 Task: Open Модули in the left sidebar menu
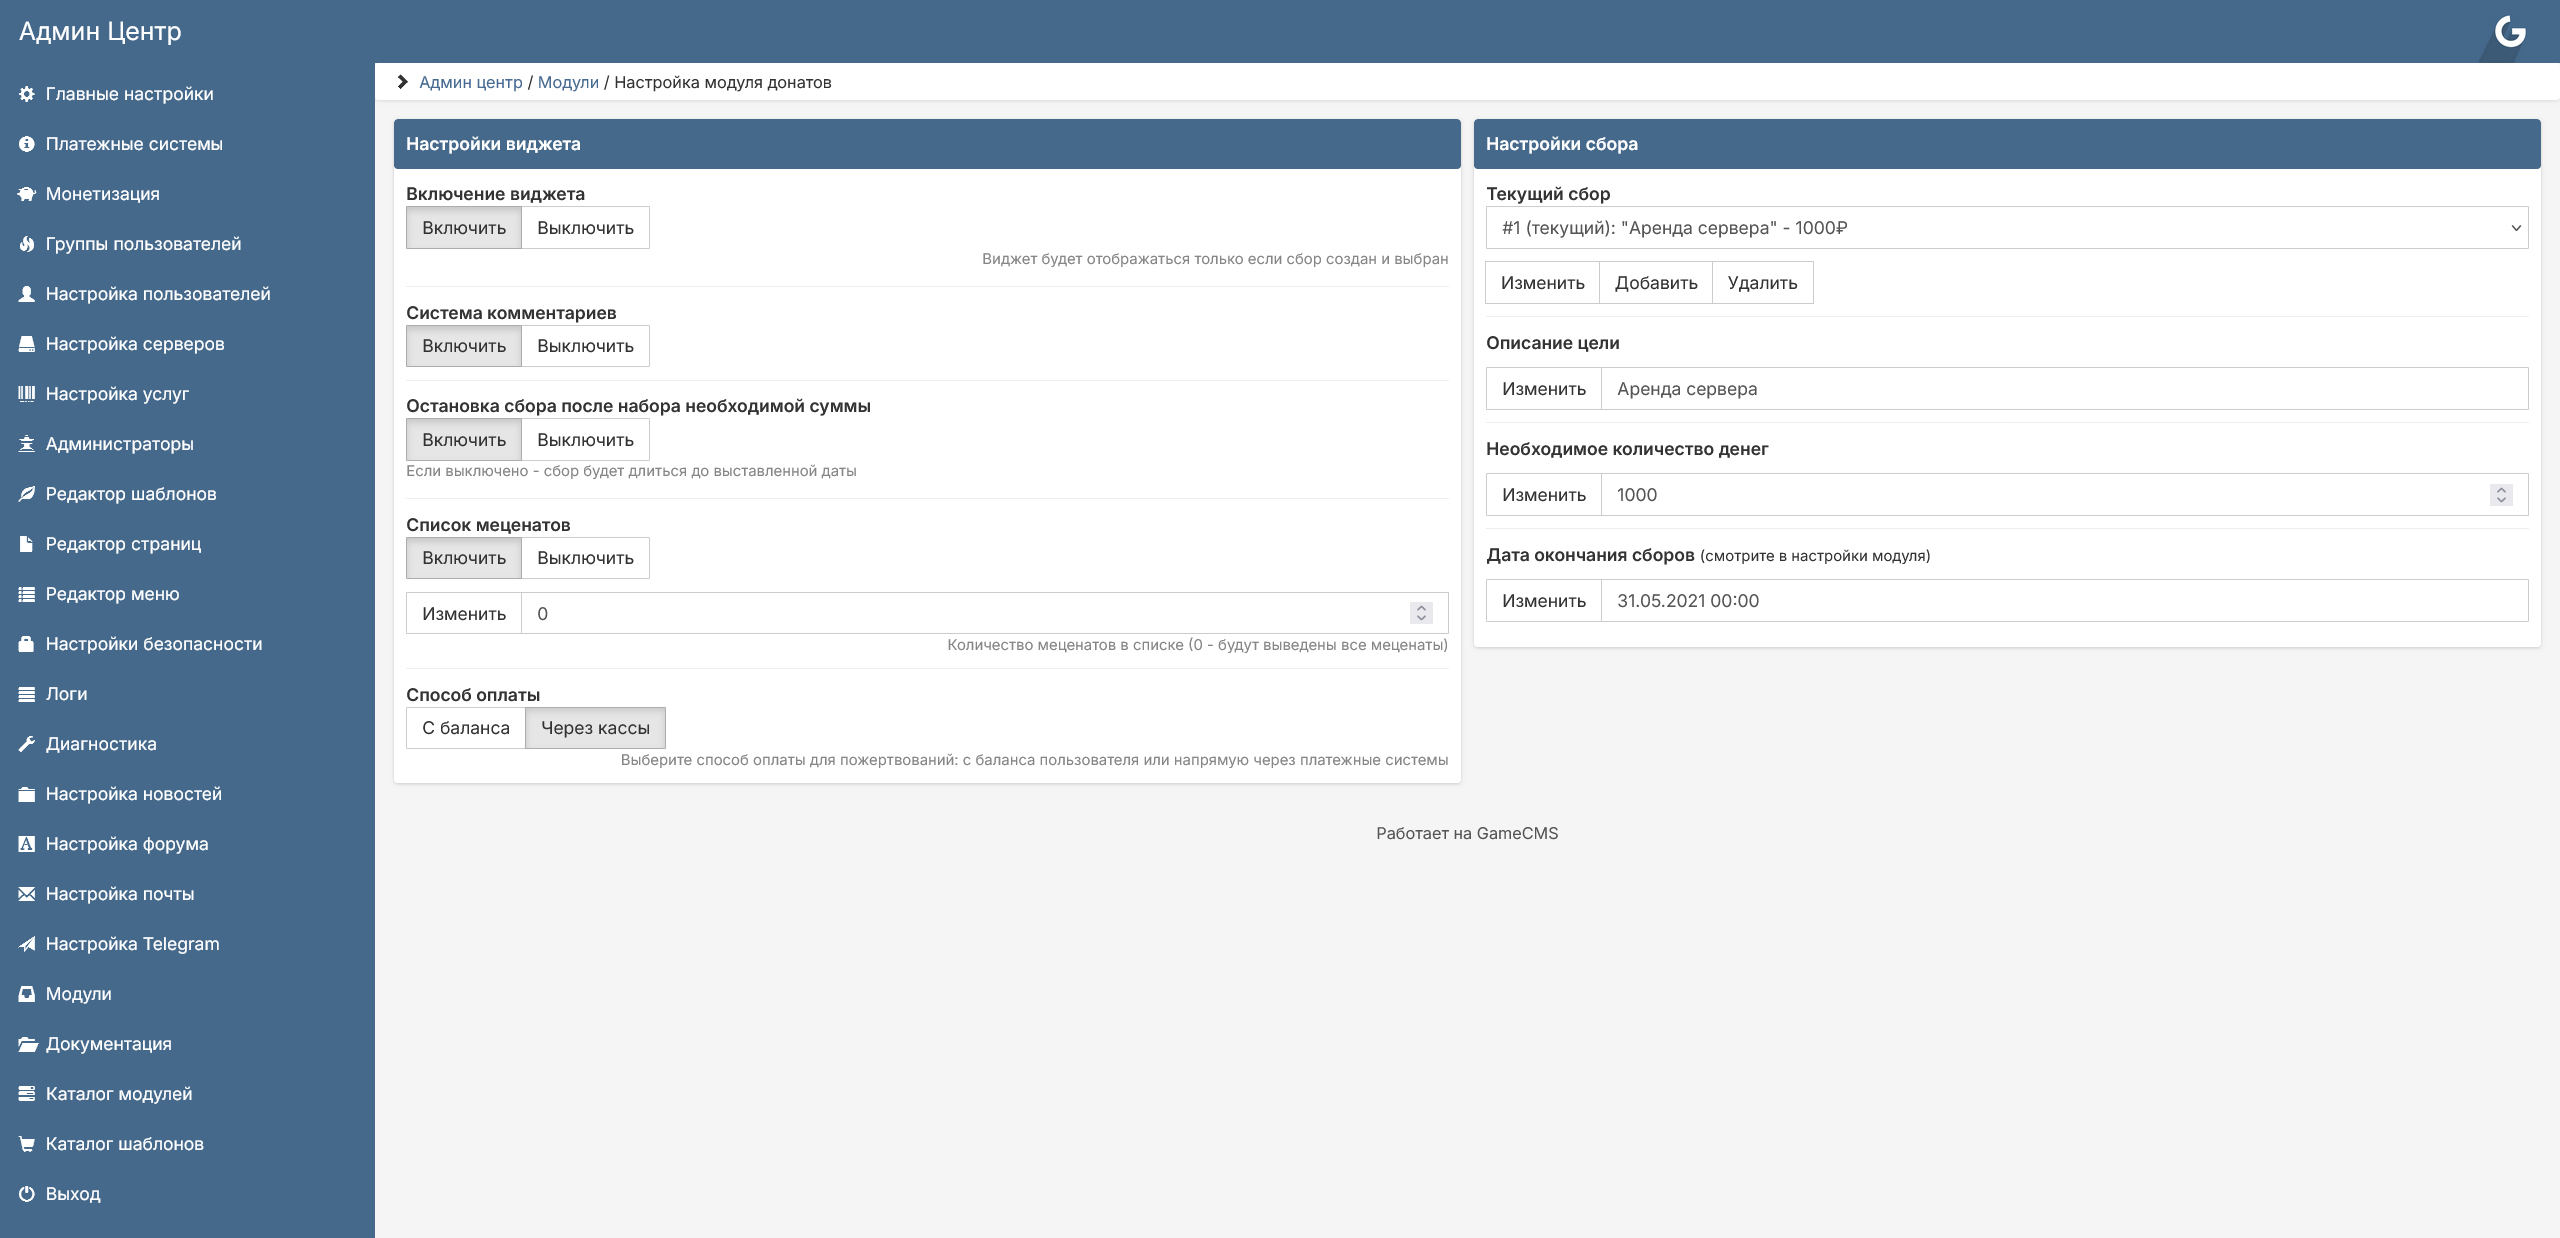[x=78, y=994]
